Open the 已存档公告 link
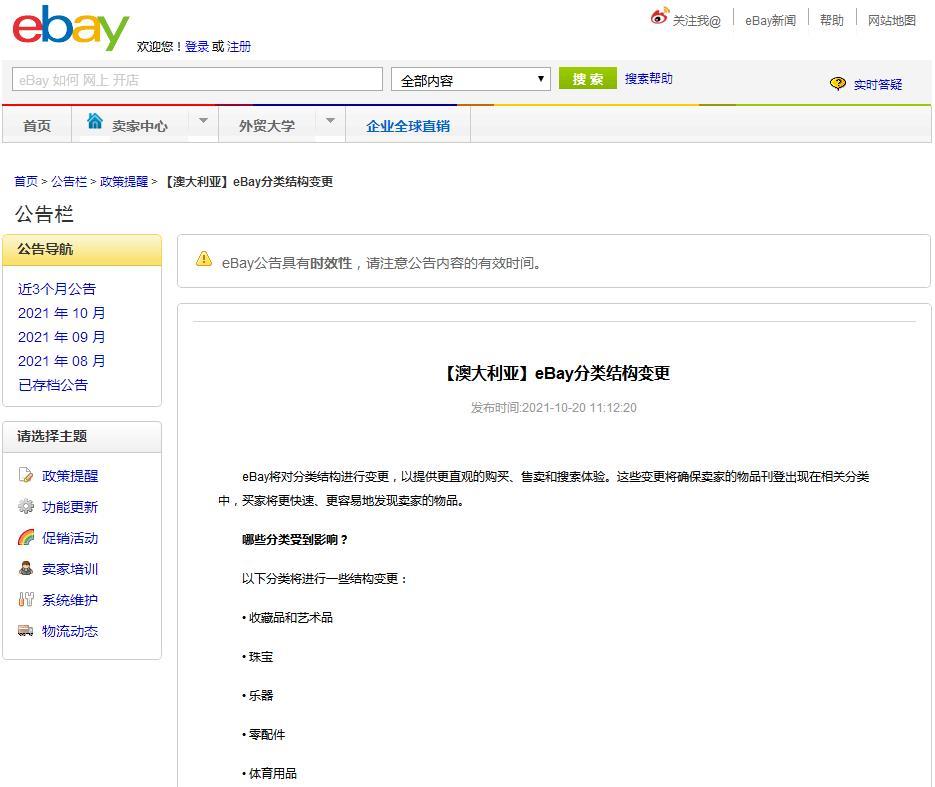935x787 pixels. tap(53, 385)
